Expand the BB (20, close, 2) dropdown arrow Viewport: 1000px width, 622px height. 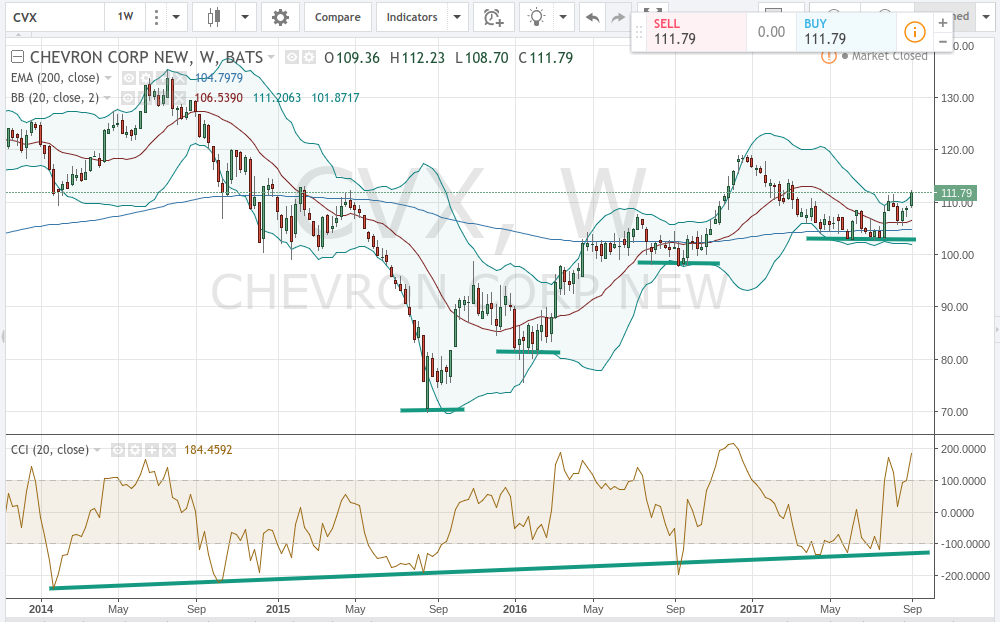click(108, 98)
